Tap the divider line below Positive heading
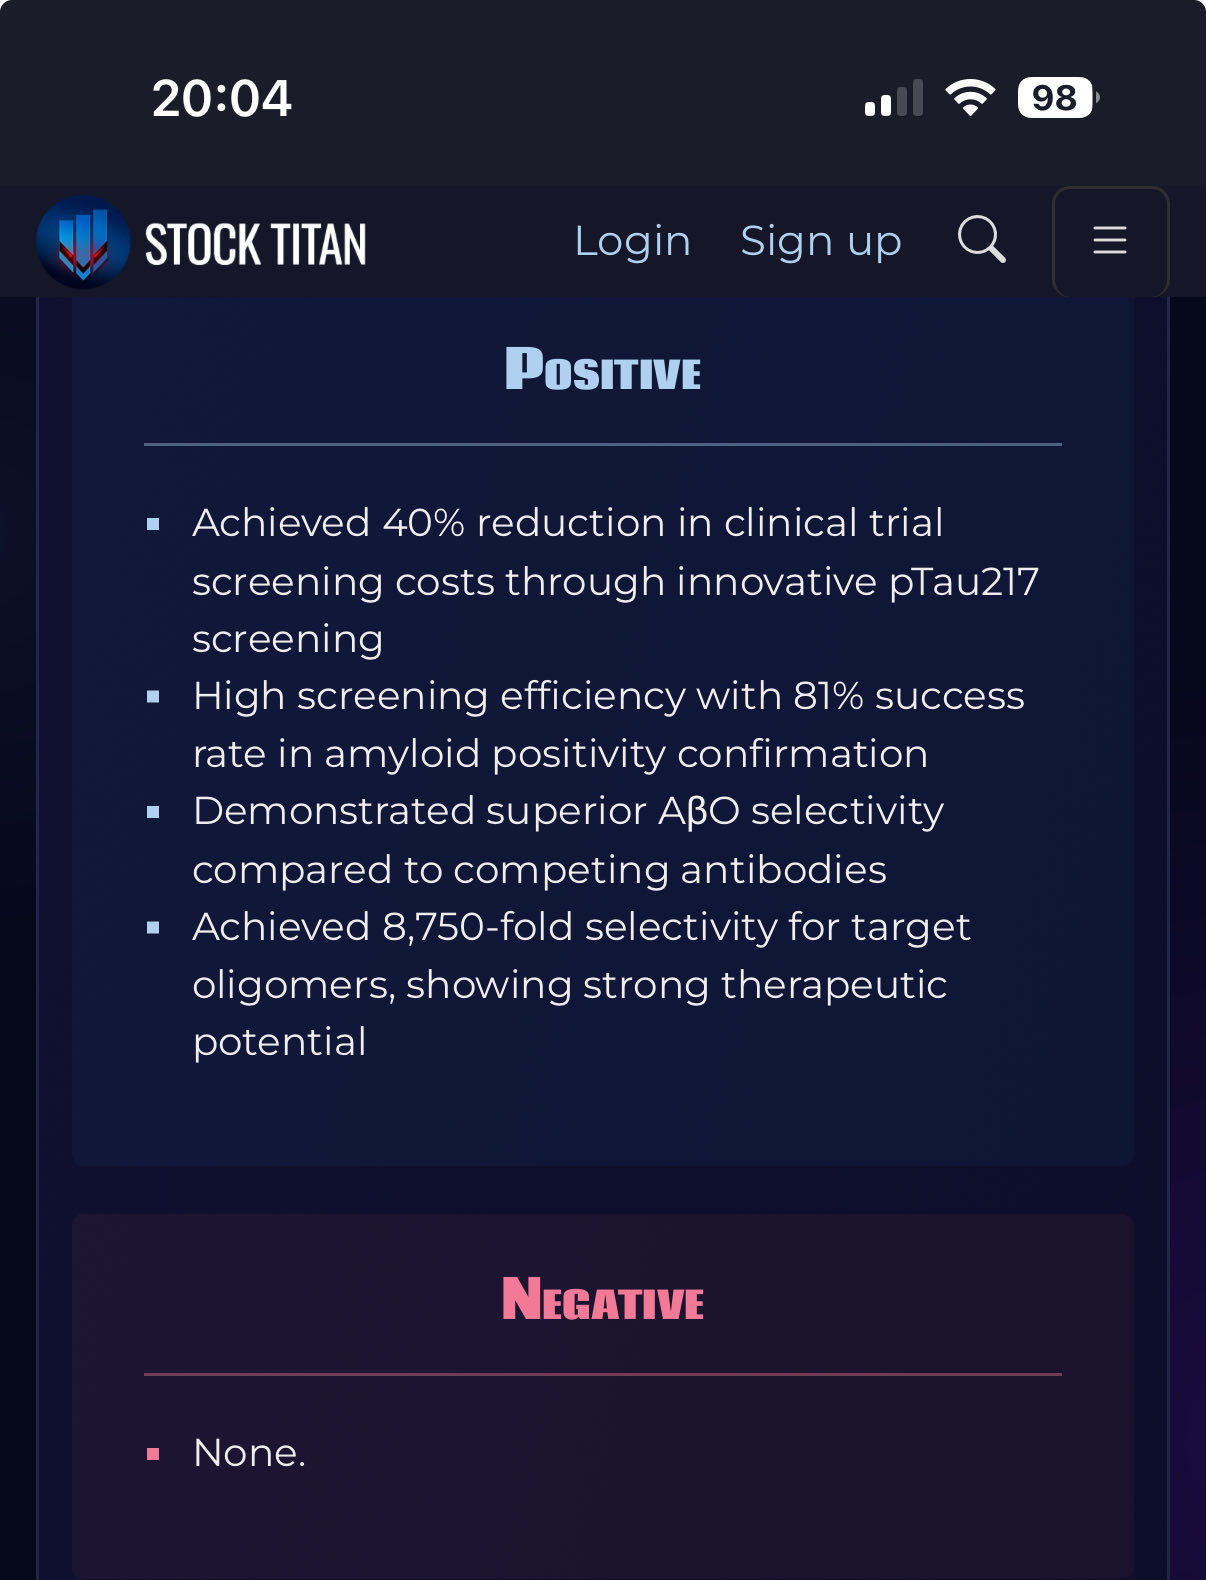Image resolution: width=1206 pixels, height=1580 pixels. pos(603,444)
